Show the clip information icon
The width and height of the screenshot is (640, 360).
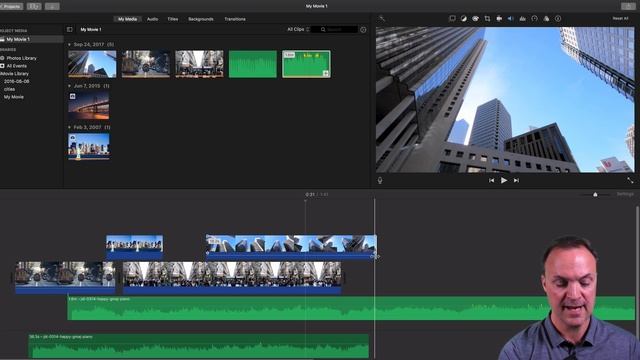pos(558,18)
